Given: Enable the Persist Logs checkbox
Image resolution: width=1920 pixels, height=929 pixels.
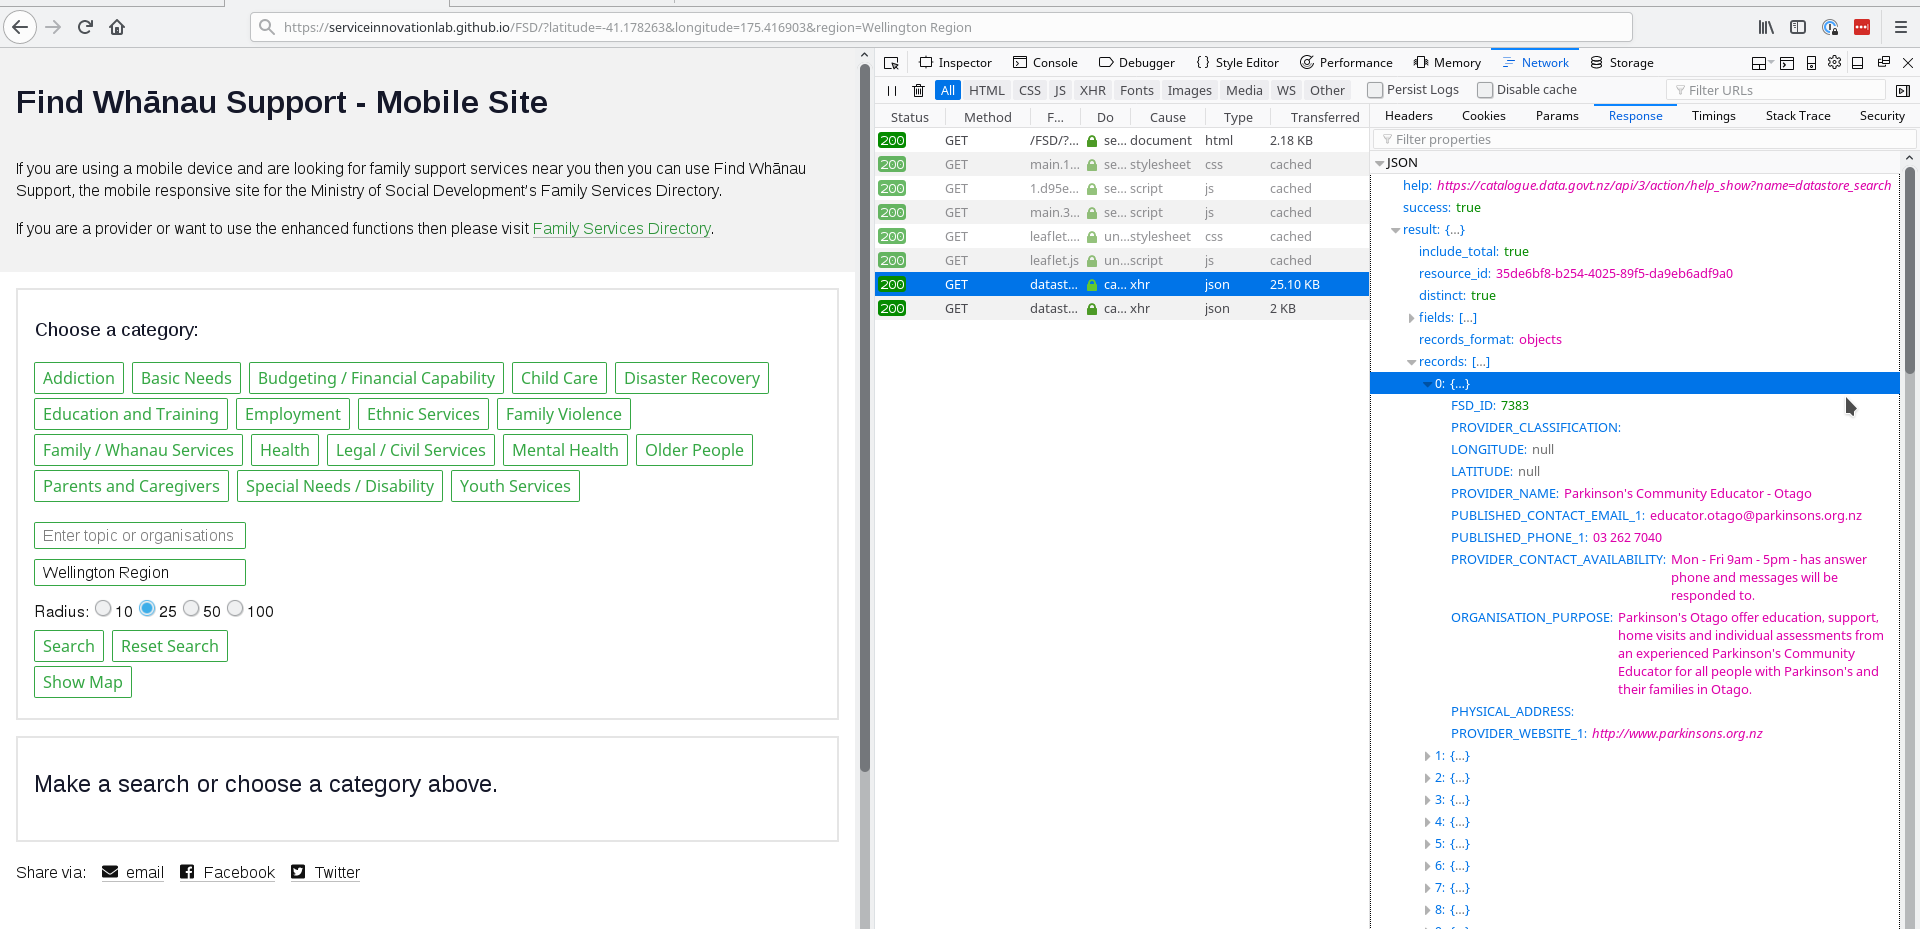Looking at the screenshot, I should tap(1375, 90).
